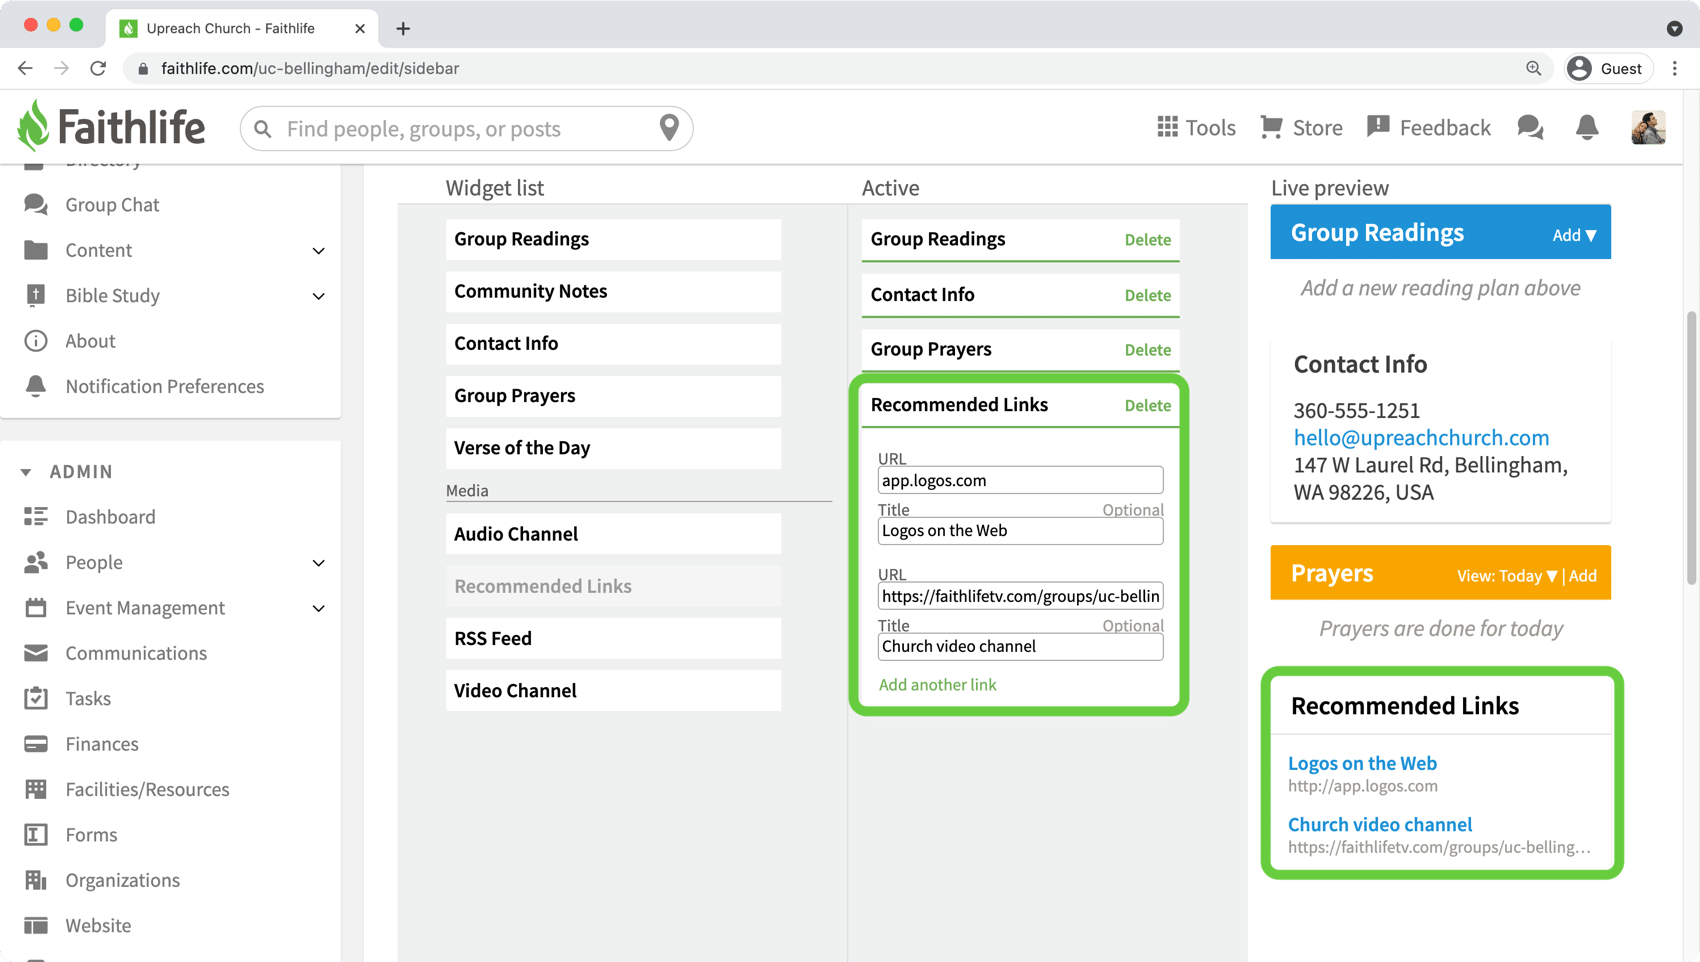Expand the Content sidebar section
Viewport: 1700px width, 962px height.
click(318, 250)
